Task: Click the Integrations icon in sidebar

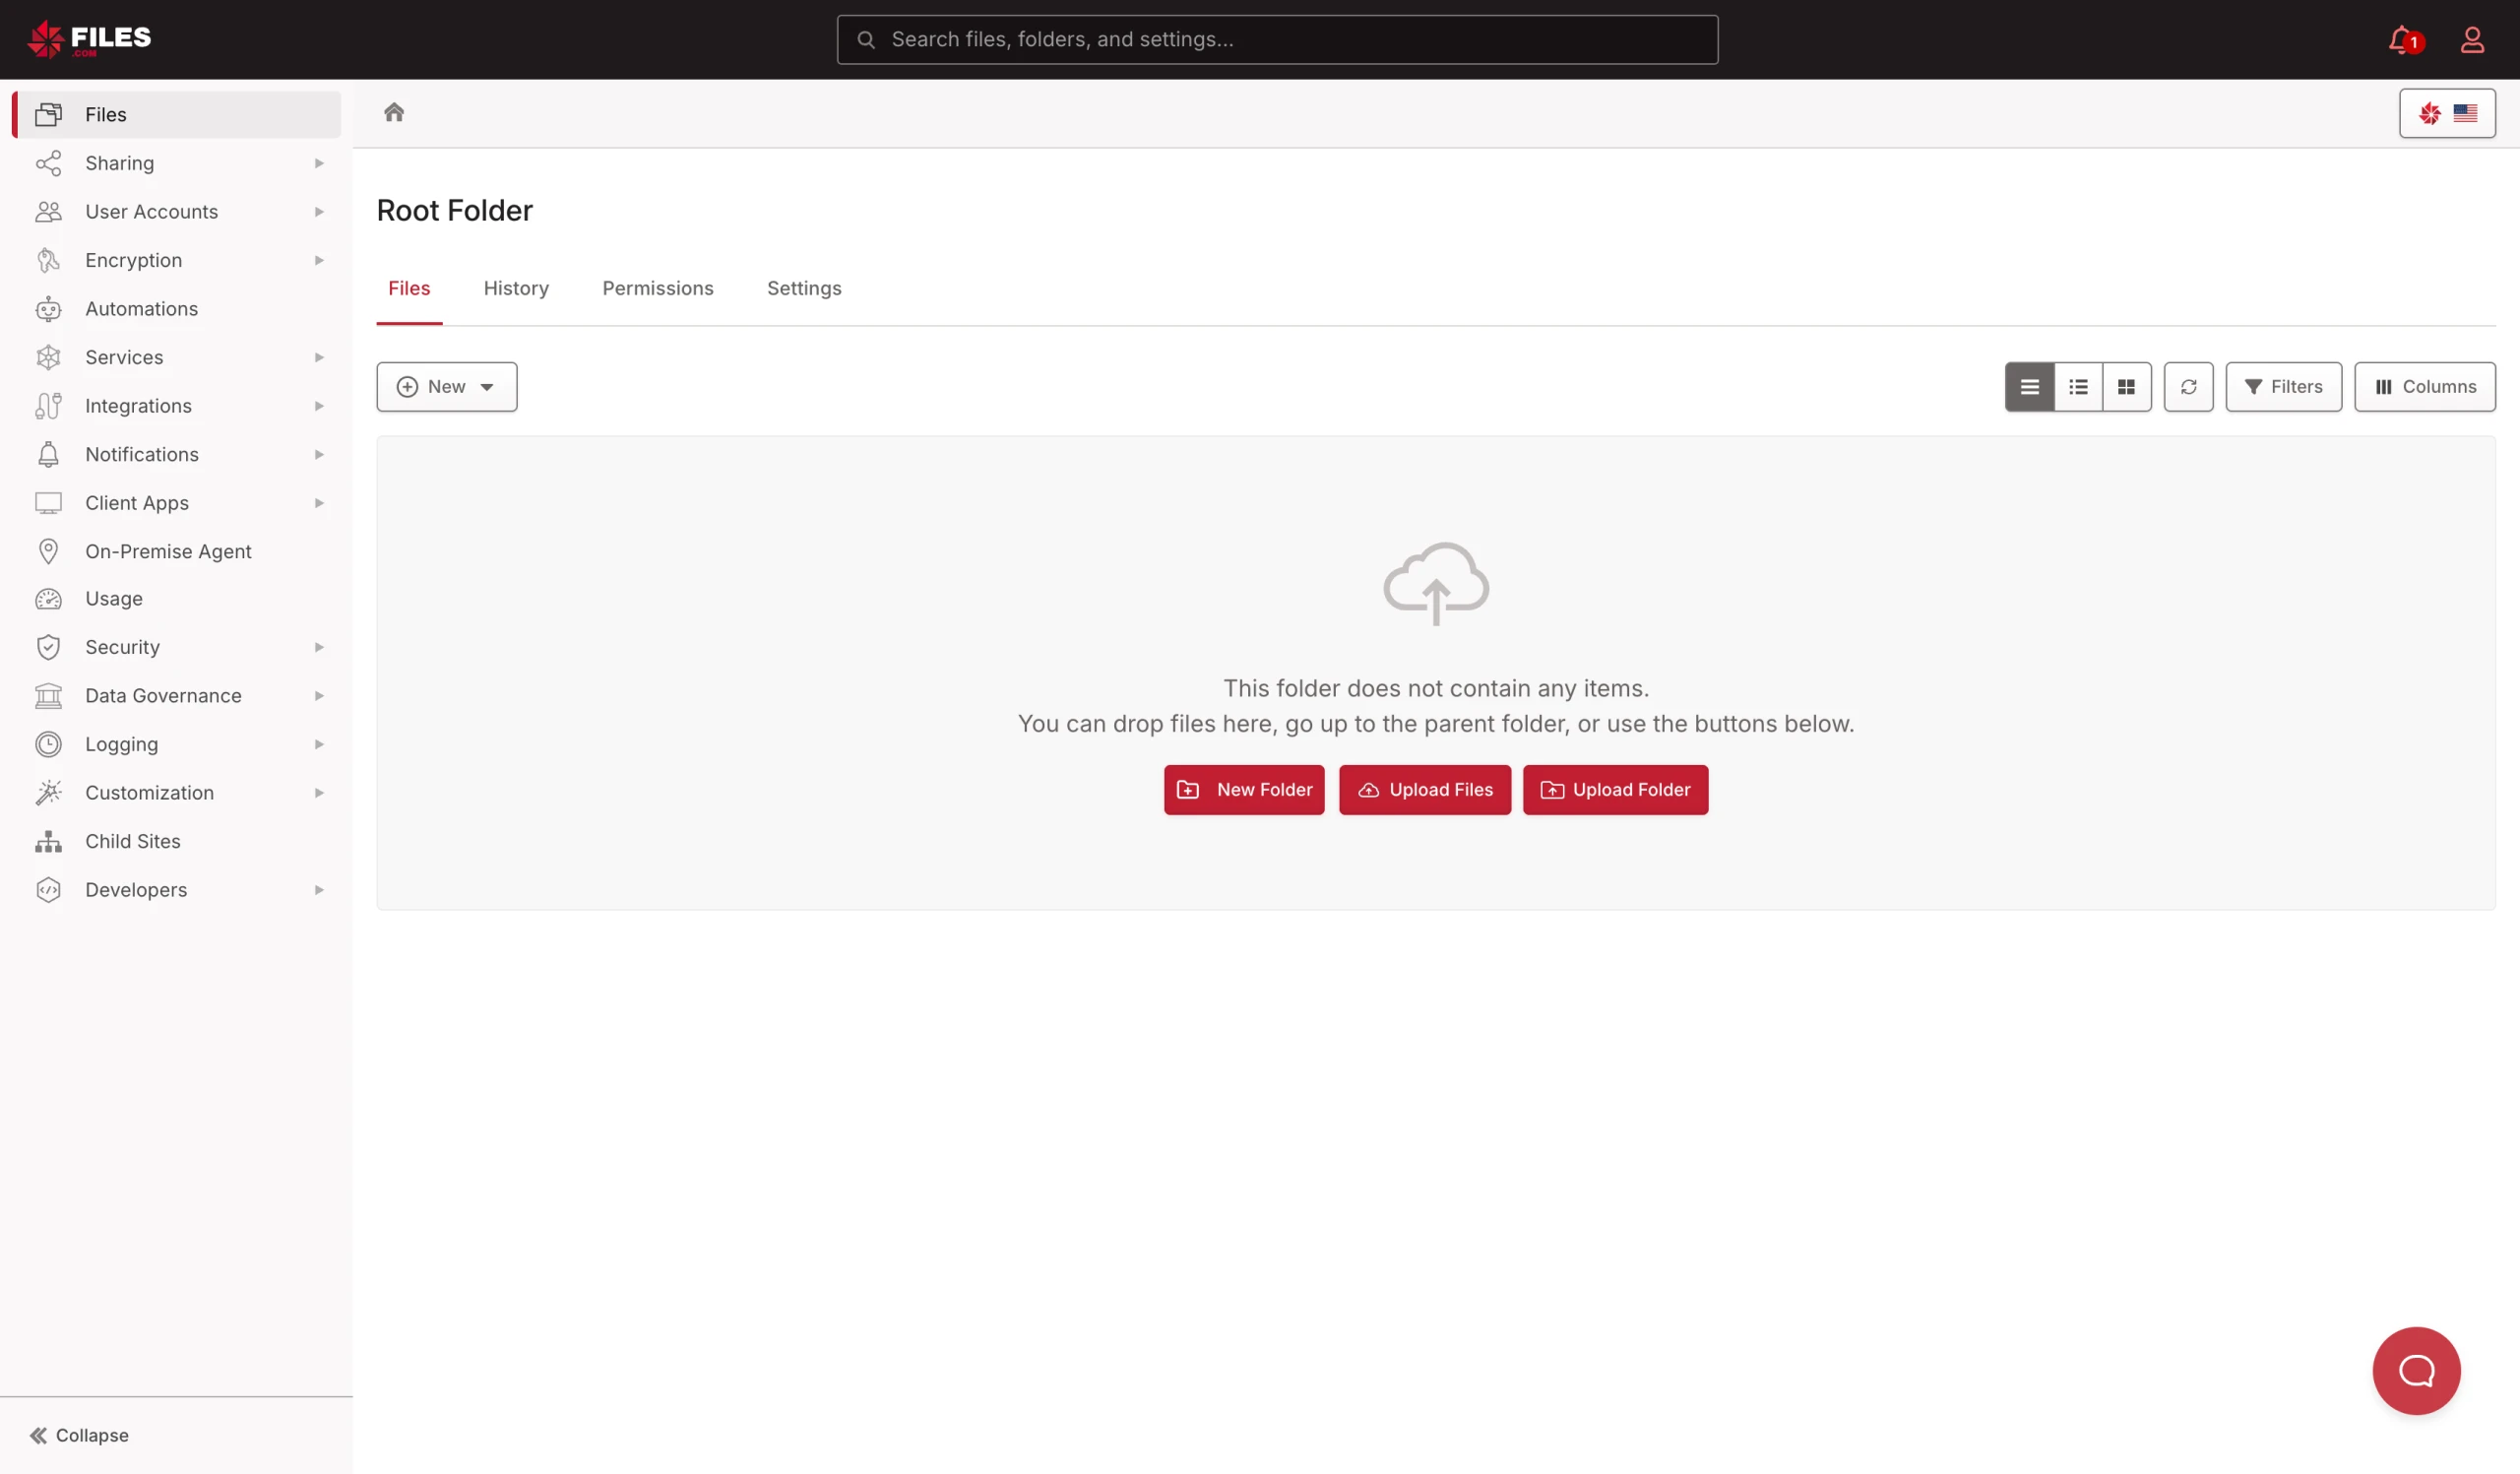Action: [x=48, y=406]
